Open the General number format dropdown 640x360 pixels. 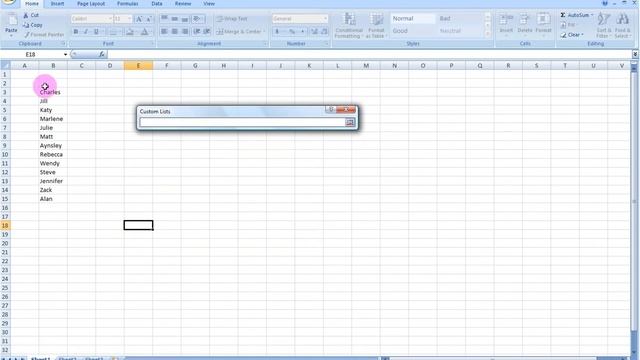pos(325,19)
